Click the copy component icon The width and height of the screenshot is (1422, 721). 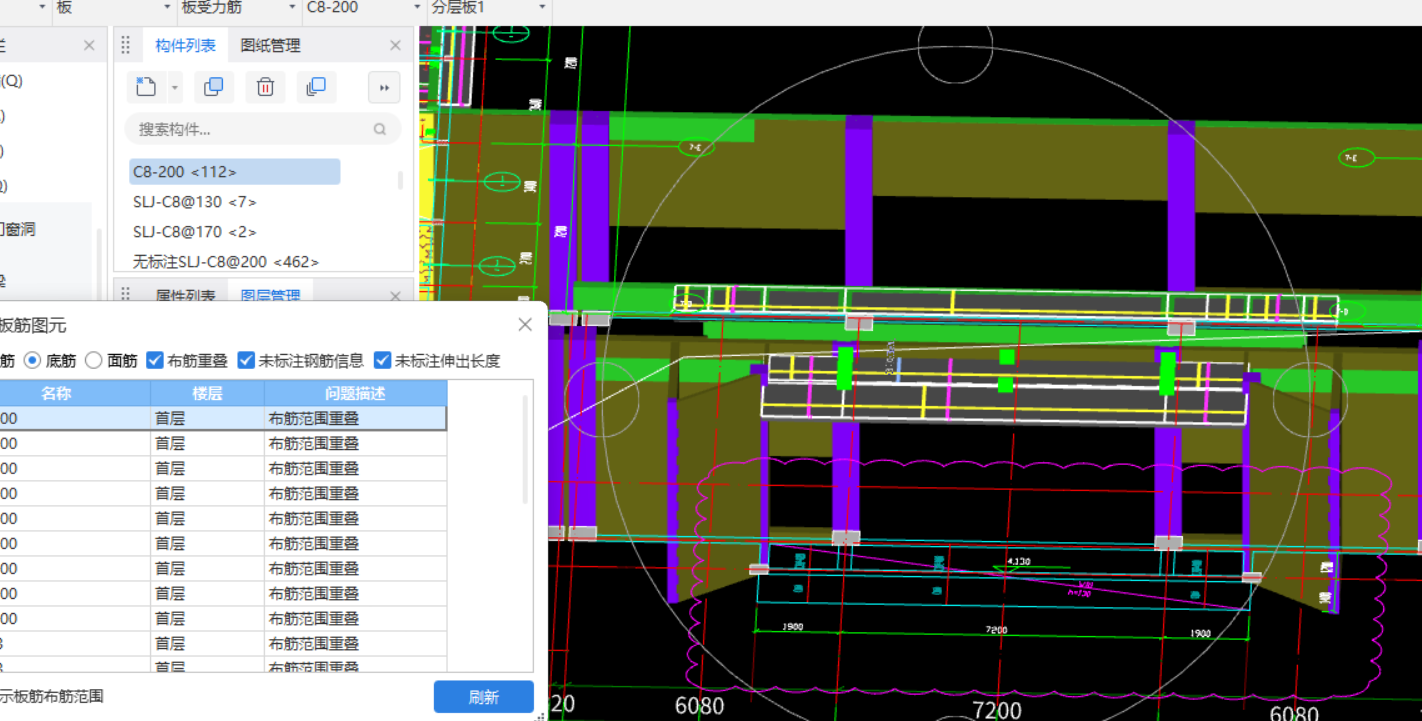(x=213, y=87)
